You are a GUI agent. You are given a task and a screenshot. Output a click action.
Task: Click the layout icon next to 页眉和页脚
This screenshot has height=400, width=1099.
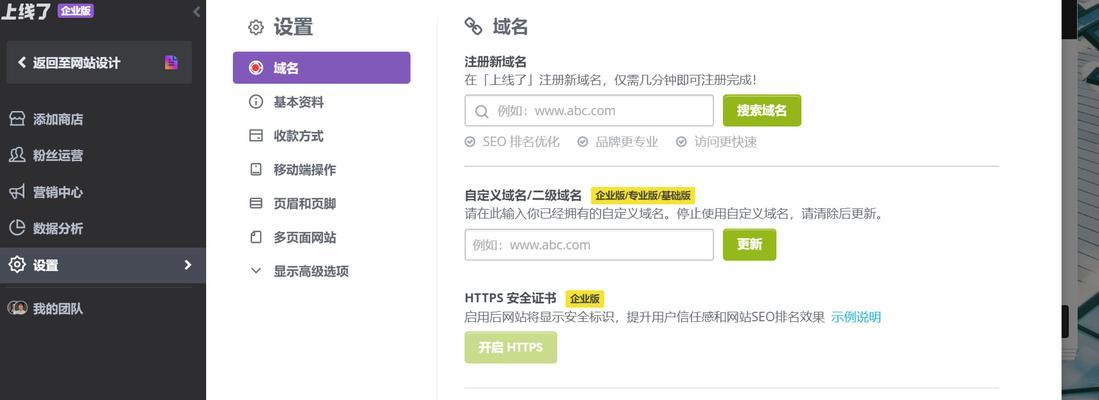256,203
